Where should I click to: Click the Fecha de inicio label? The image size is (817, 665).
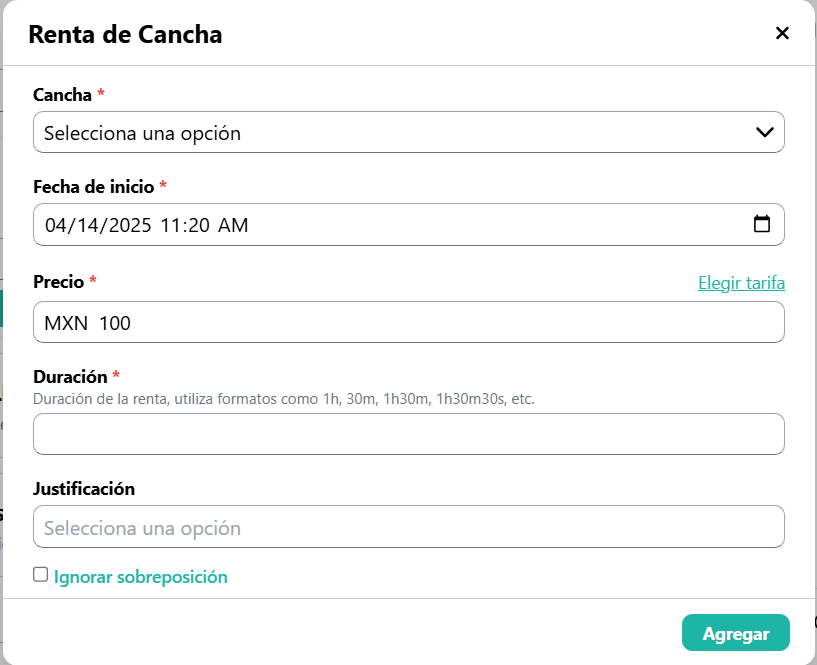pyautogui.click(x=93, y=187)
